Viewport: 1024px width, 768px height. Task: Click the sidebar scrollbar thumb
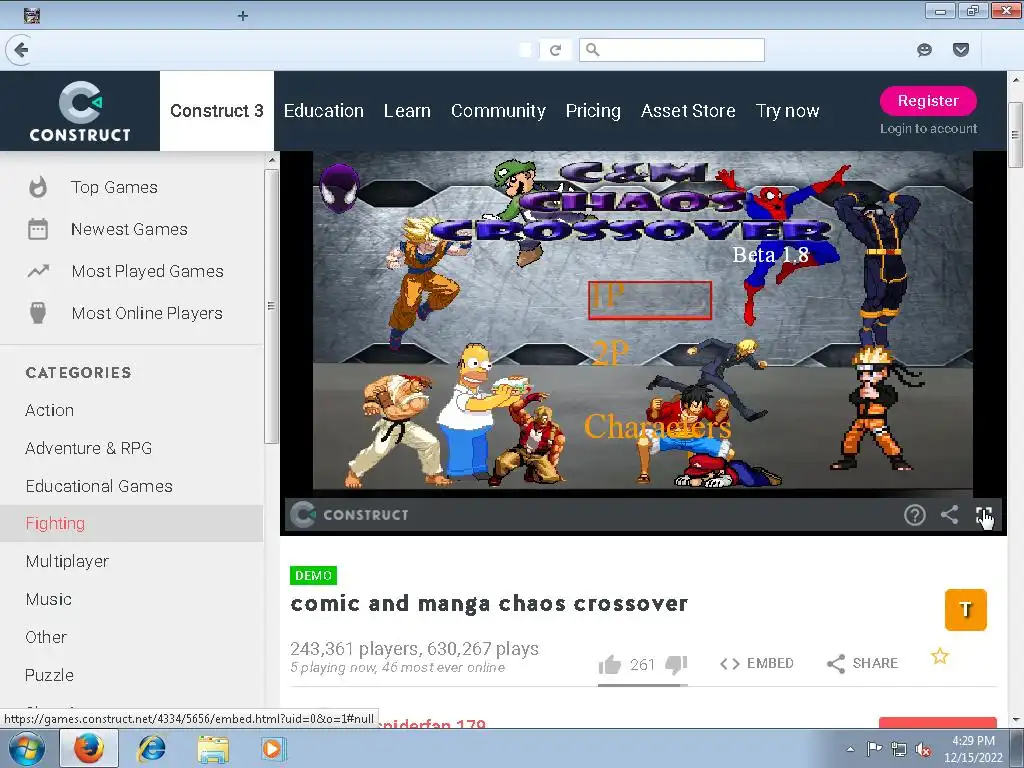pyautogui.click(x=272, y=306)
